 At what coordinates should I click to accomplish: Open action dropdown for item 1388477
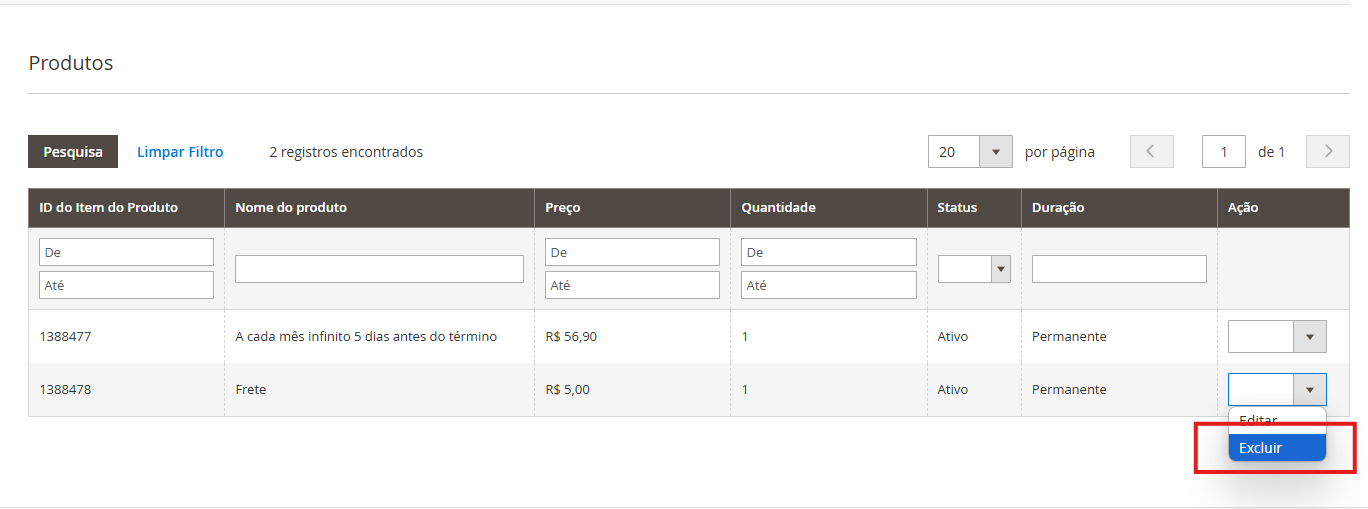(1277, 337)
